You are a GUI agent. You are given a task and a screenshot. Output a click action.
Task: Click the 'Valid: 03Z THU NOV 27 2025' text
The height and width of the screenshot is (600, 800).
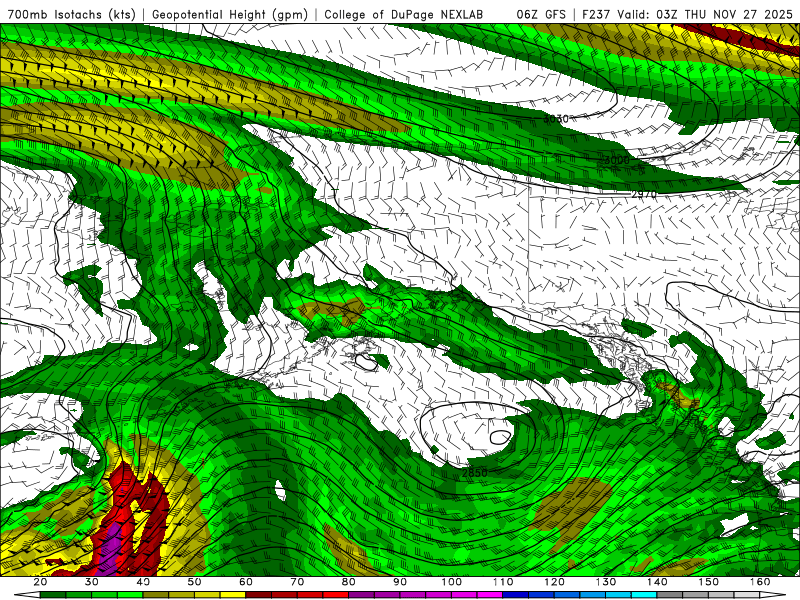point(705,15)
